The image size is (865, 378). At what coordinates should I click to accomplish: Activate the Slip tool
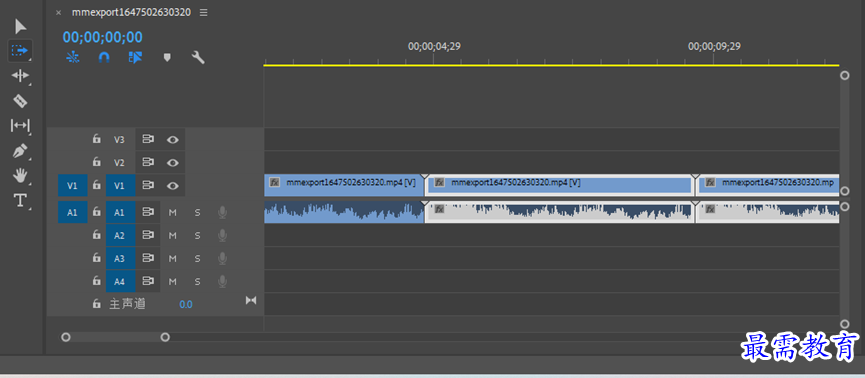tap(20, 126)
